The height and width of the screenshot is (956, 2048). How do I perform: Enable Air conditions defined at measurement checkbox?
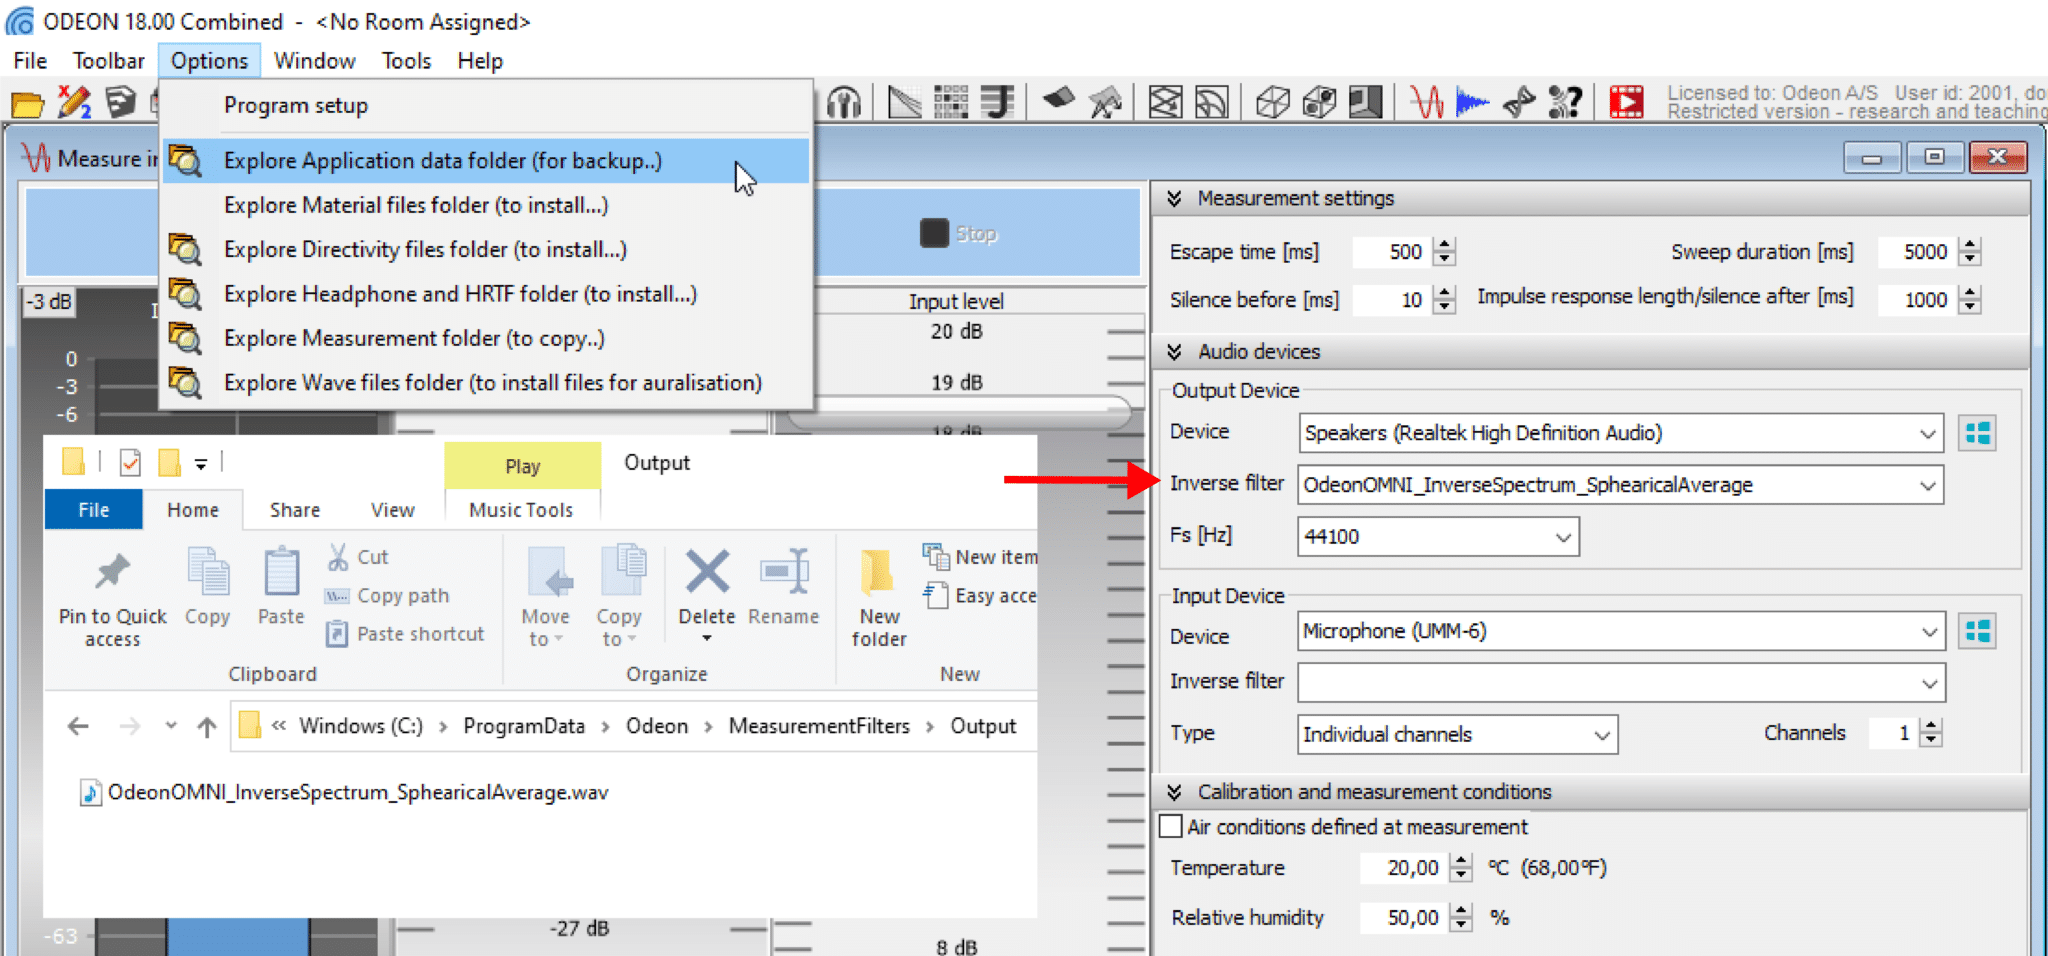point(1170,827)
